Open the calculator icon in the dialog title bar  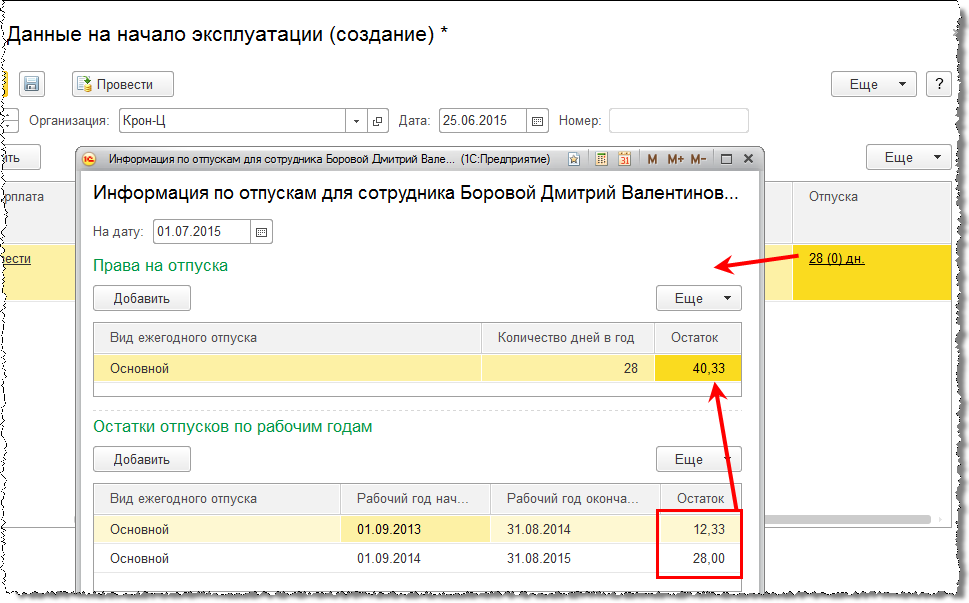(601, 159)
